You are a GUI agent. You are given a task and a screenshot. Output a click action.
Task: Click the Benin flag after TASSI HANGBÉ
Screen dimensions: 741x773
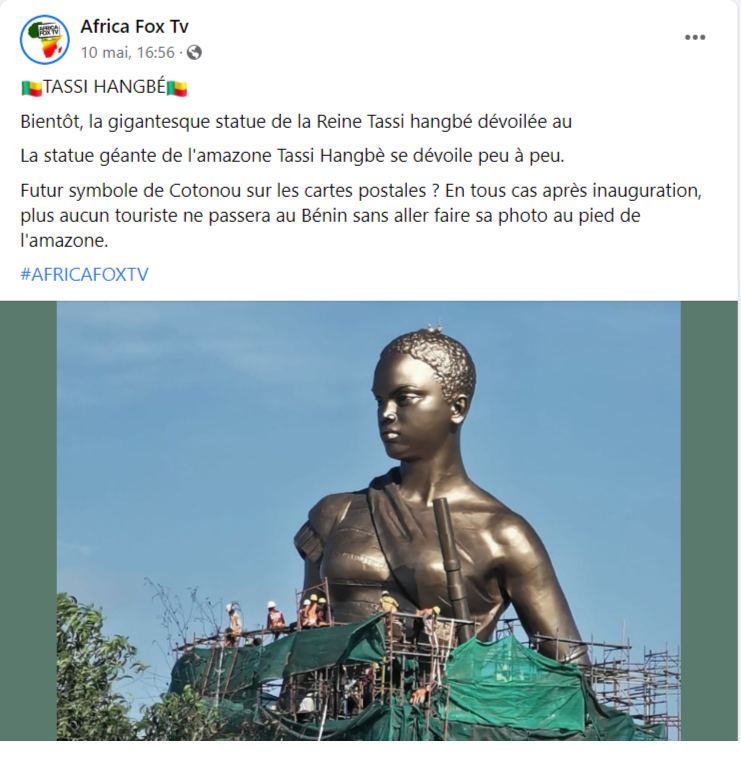click(177, 88)
